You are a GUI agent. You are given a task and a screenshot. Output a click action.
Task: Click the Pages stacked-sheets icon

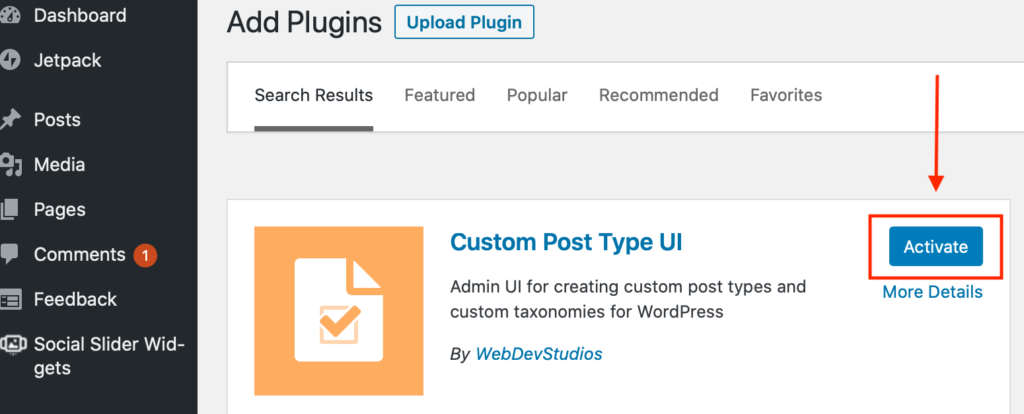(9, 210)
